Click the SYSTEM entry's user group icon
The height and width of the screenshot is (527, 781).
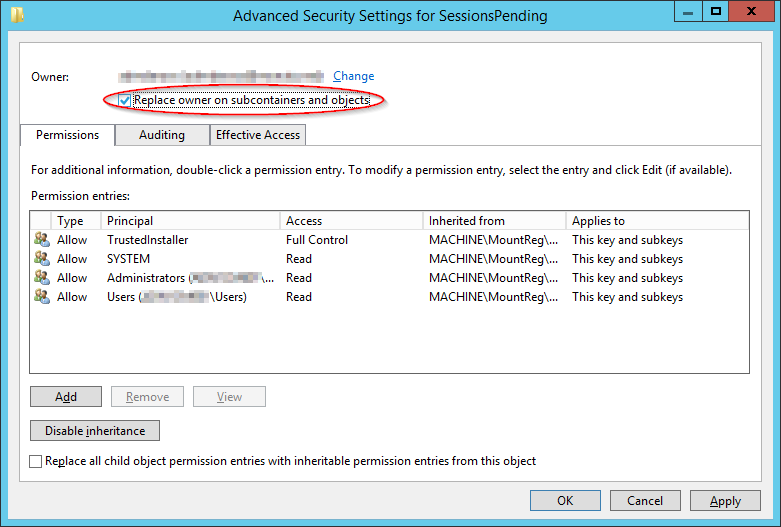(x=42, y=259)
